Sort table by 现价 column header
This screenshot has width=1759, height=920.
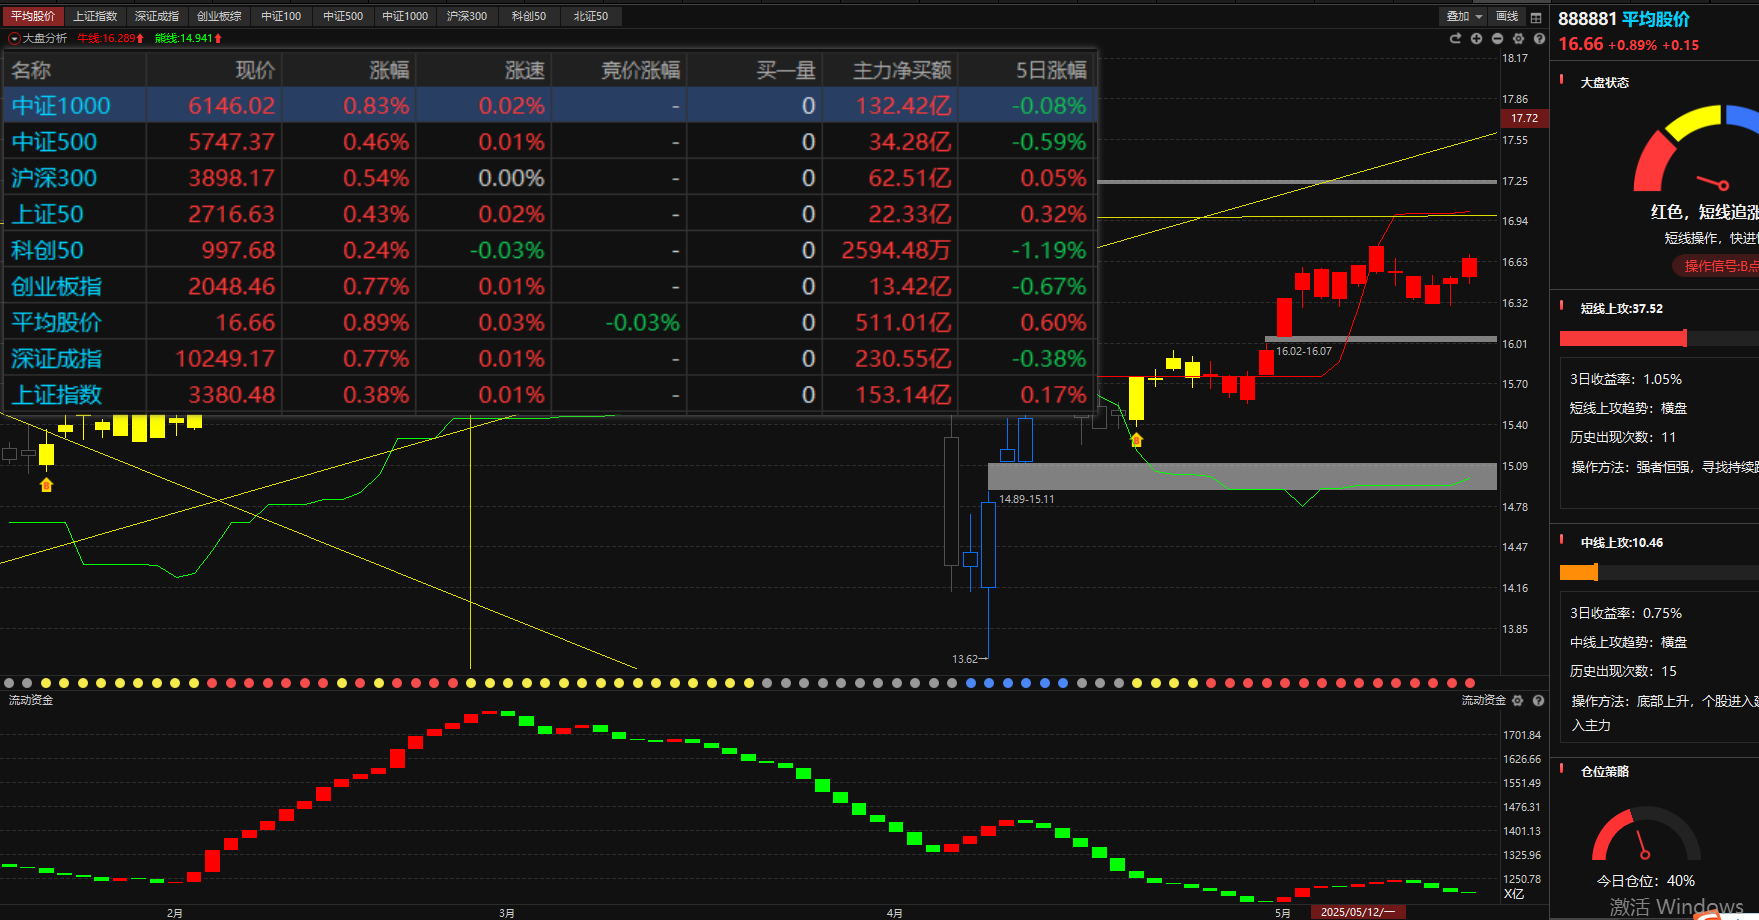(215, 70)
